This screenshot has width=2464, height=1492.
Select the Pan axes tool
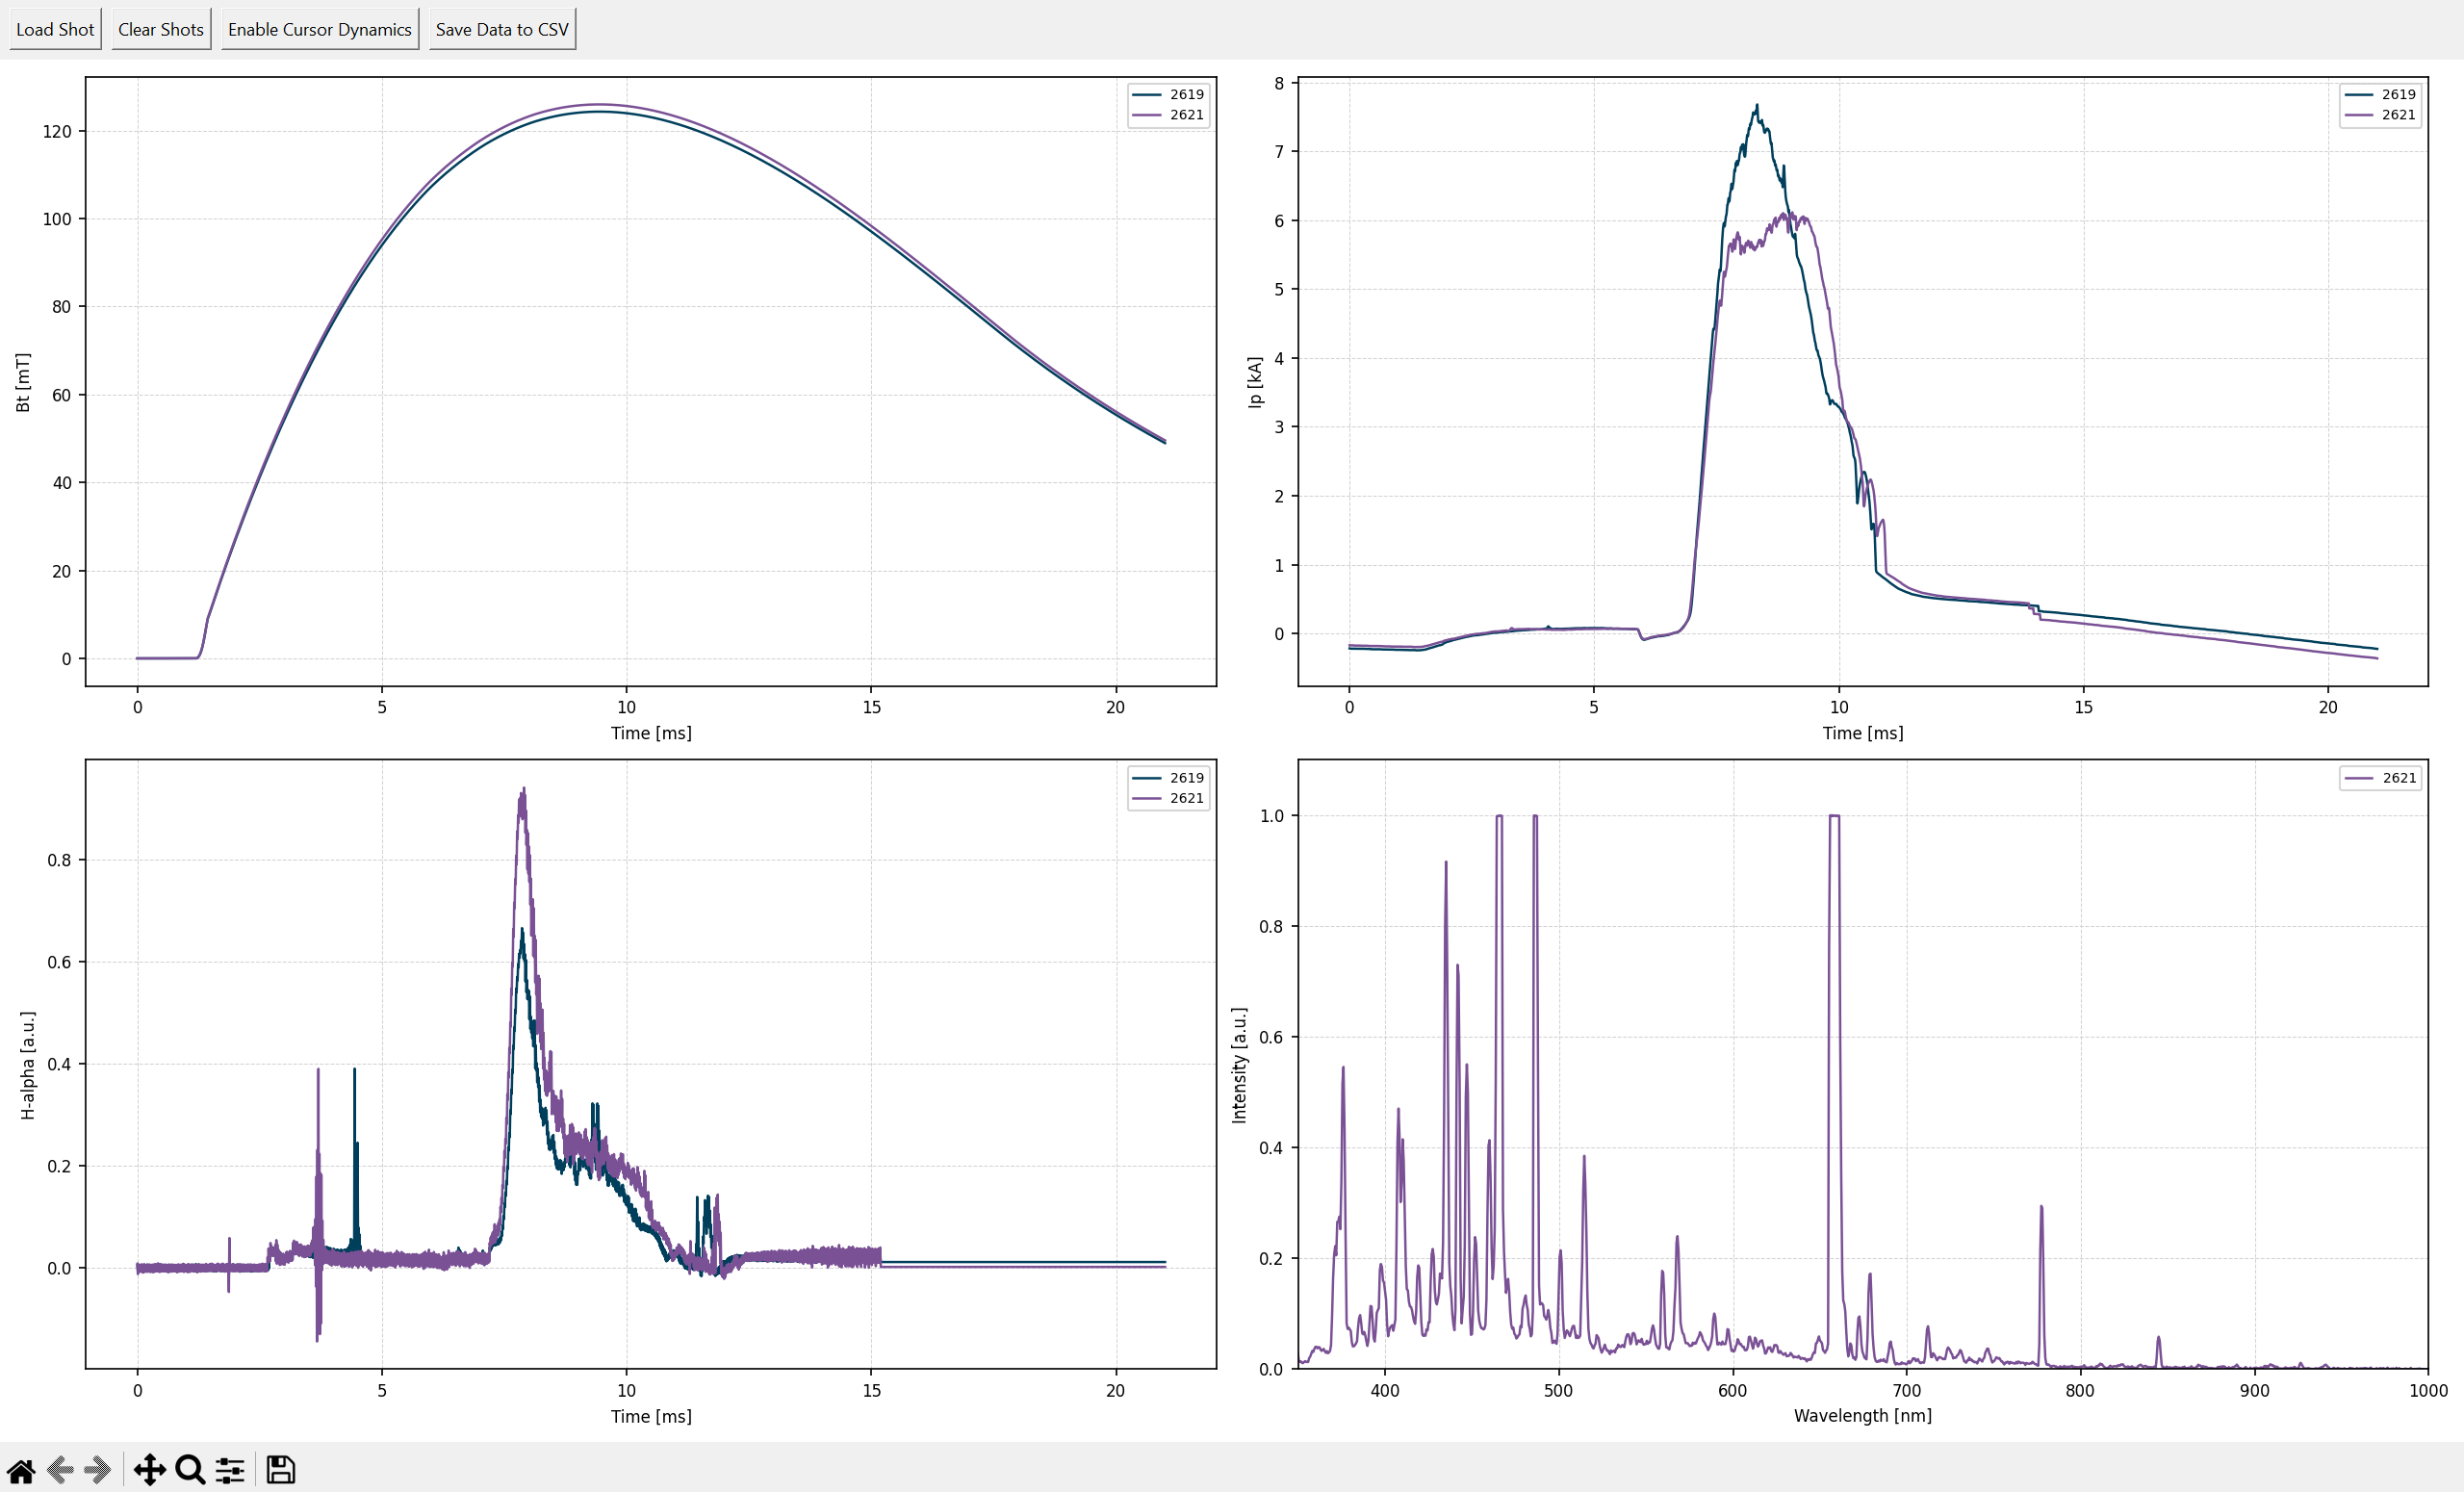150,1470
